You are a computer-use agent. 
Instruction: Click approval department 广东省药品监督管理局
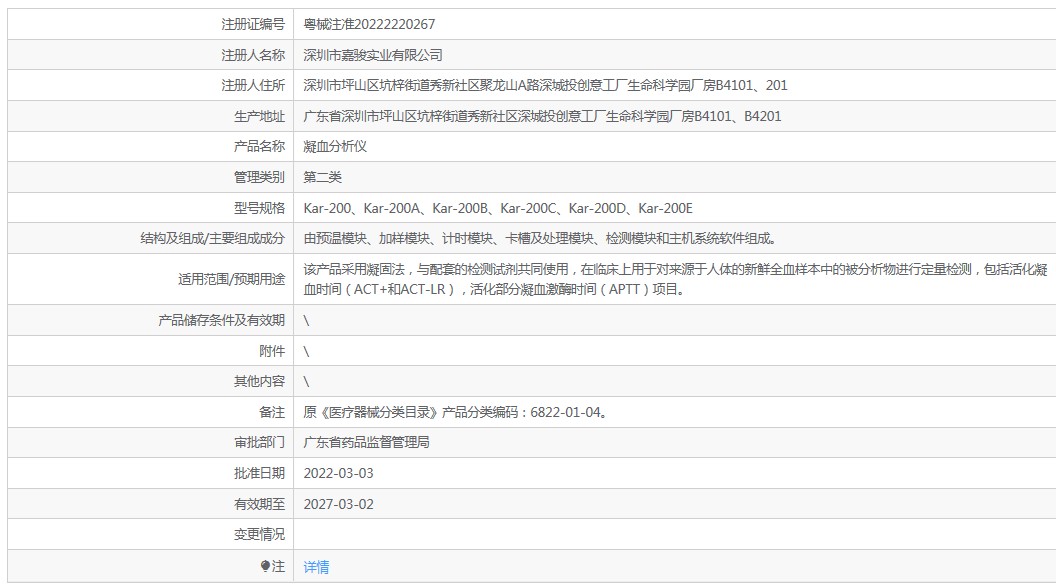point(366,443)
